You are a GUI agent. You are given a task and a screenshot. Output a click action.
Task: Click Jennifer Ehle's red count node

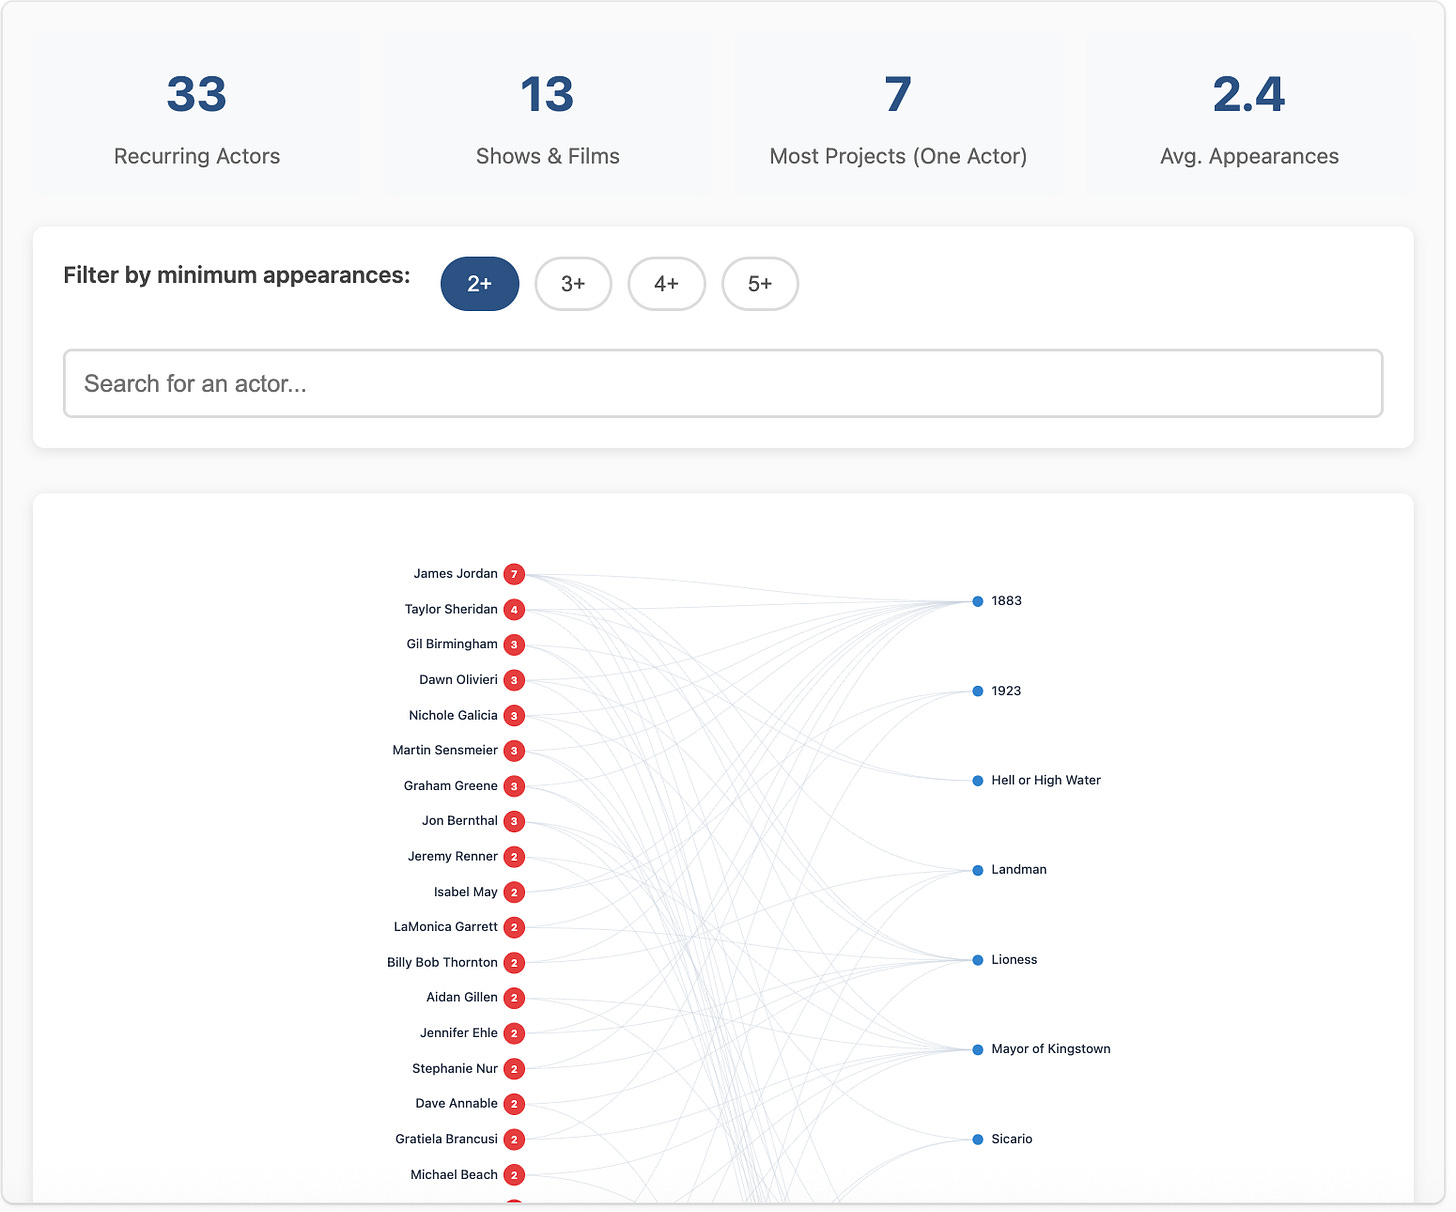tap(514, 1034)
